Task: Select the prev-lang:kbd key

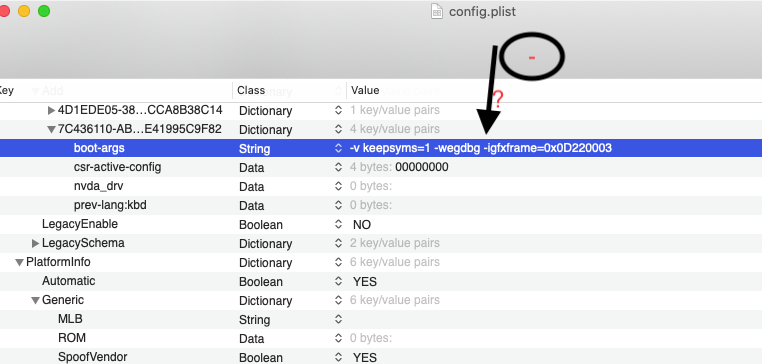Action: pos(110,205)
